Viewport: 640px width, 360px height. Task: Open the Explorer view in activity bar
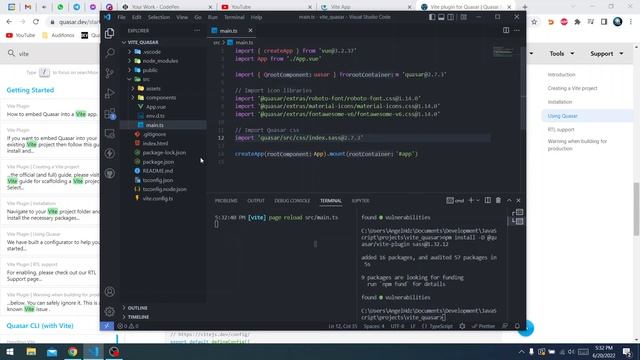[109, 33]
